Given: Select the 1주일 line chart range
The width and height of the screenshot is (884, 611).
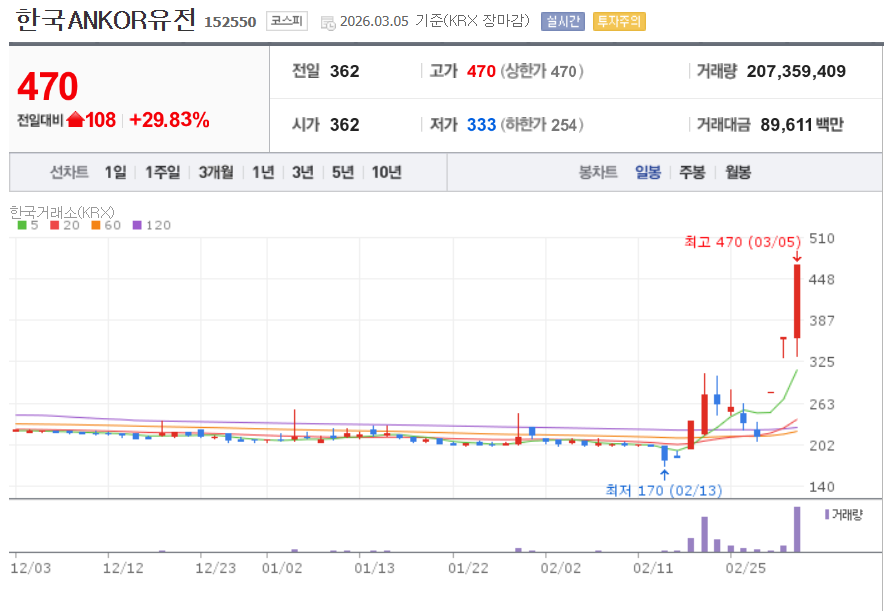Looking at the screenshot, I should click(x=162, y=172).
